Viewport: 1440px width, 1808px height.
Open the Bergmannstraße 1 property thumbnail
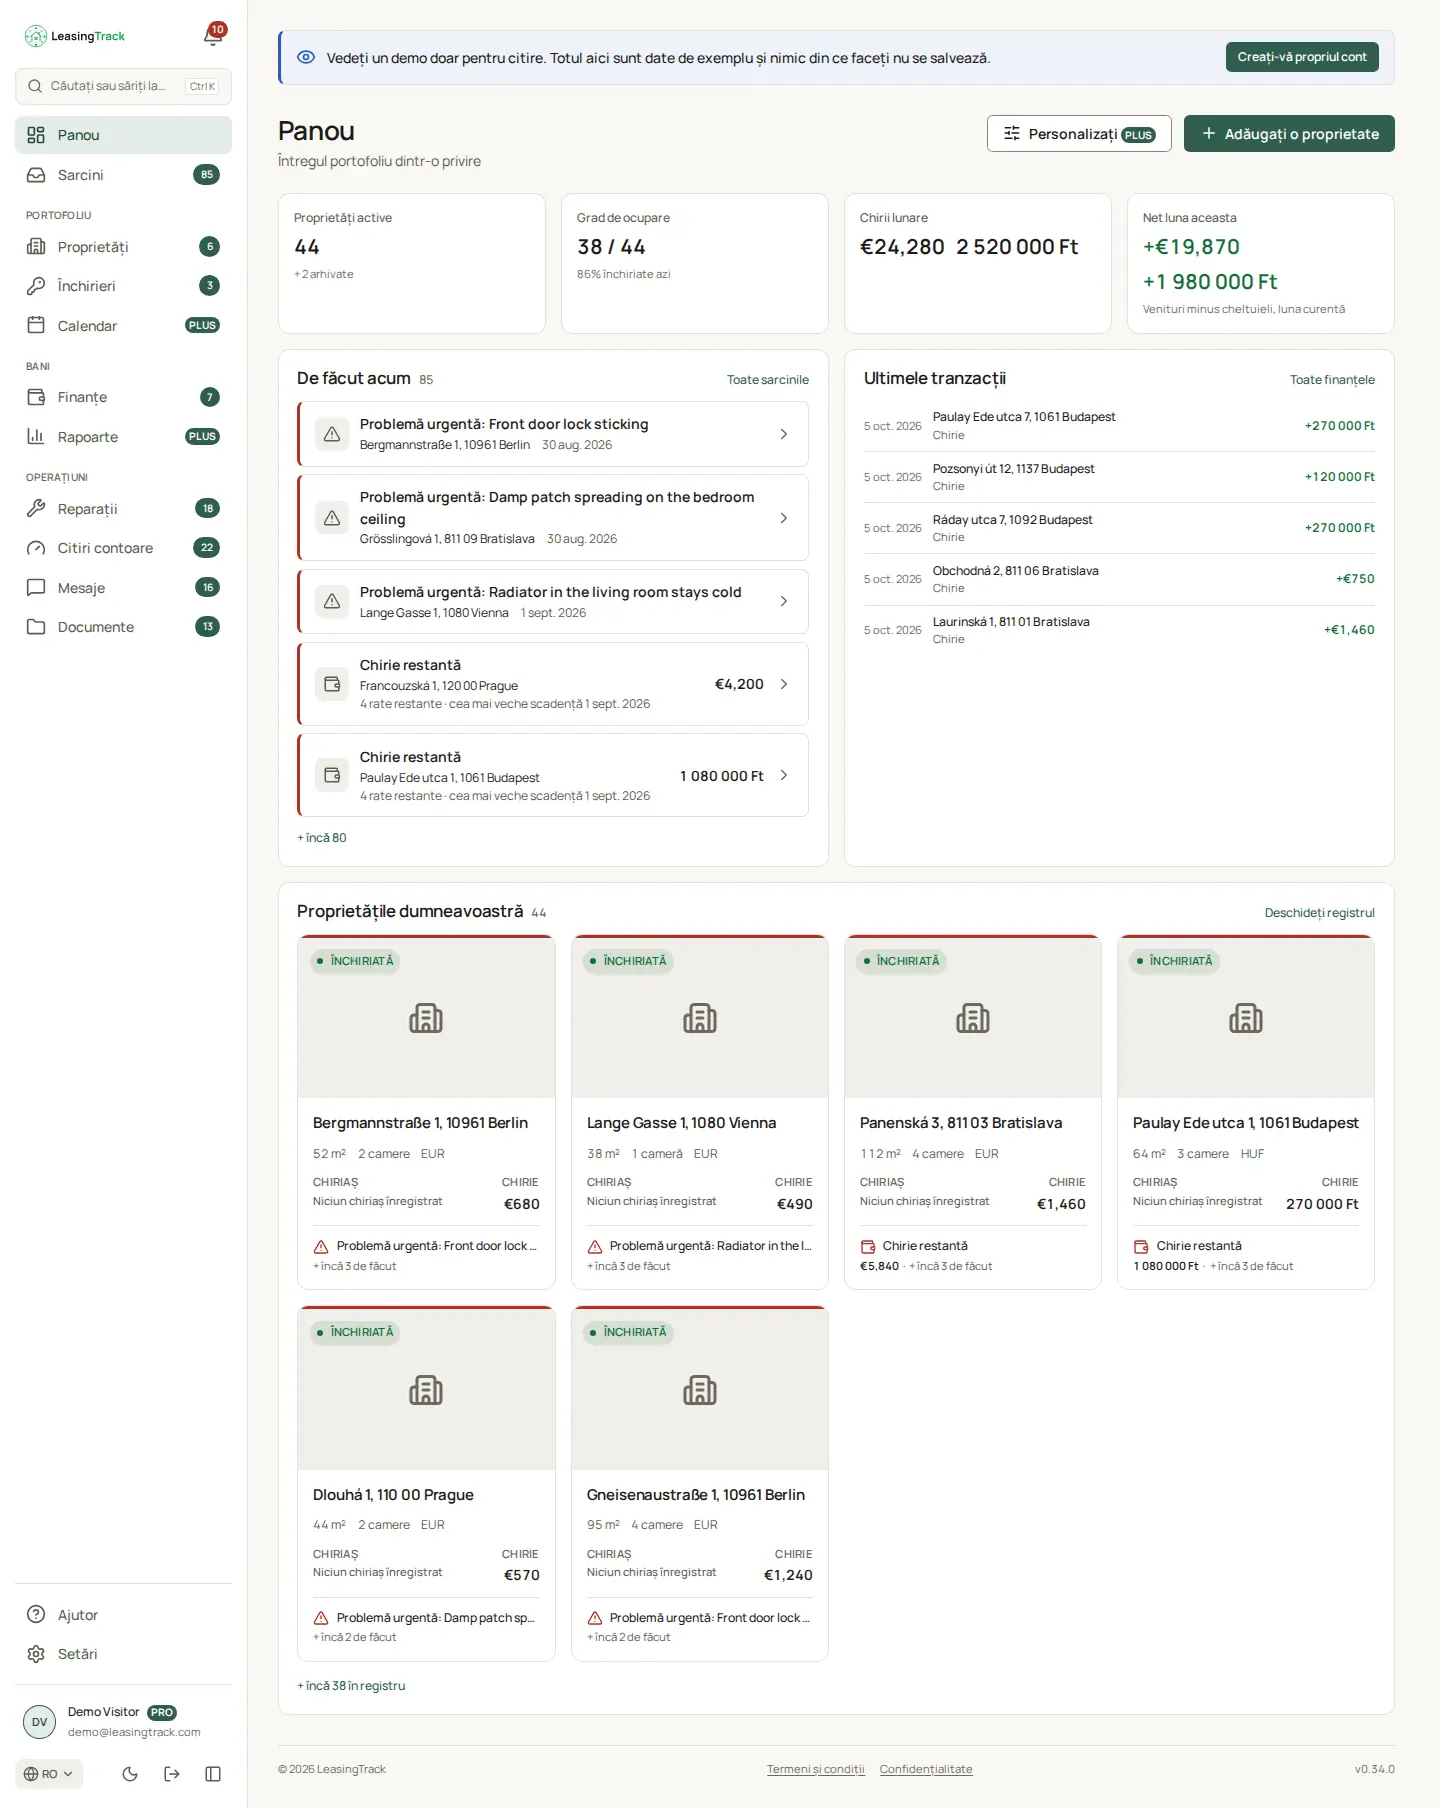[x=426, y=1017]
